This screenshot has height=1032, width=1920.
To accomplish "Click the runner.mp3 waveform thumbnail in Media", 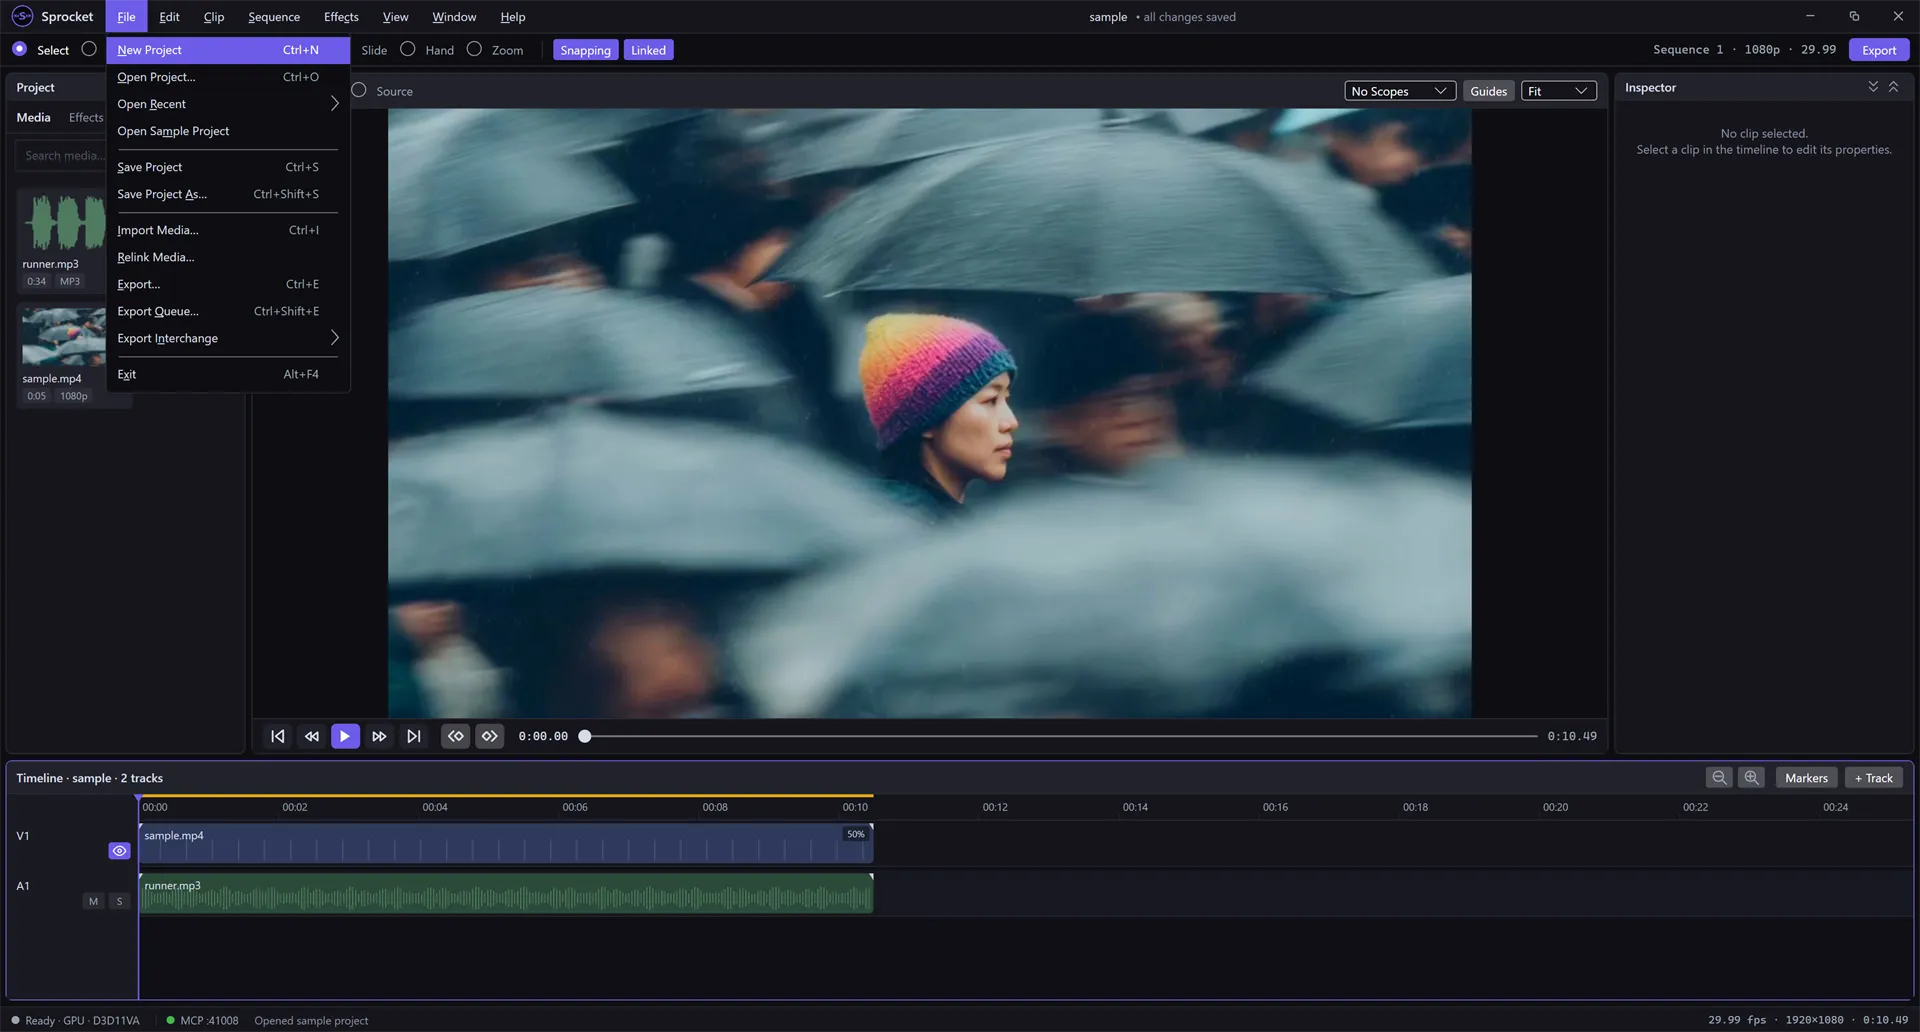I will click(63, 221).
